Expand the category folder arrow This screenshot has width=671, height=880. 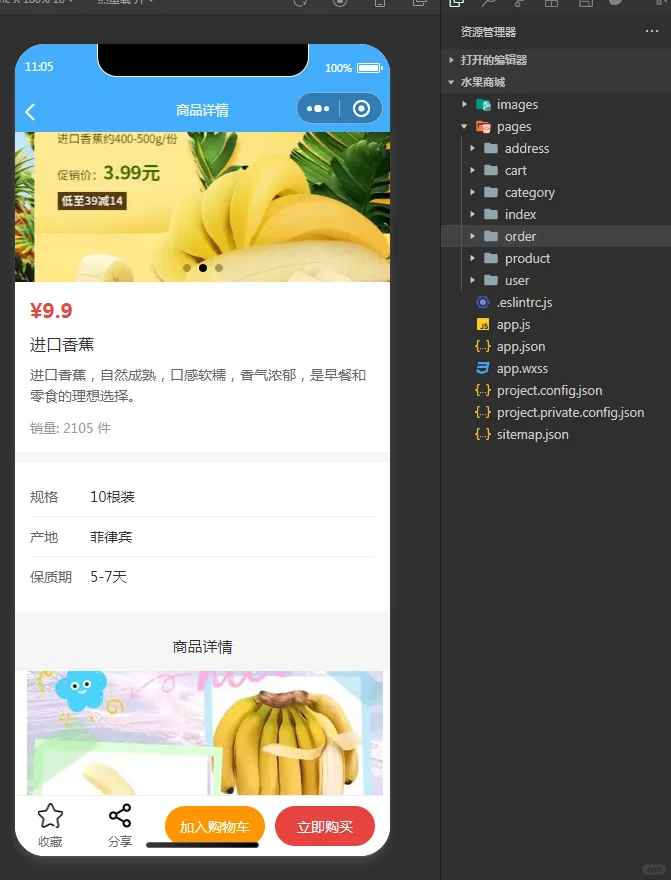[472, 192]
